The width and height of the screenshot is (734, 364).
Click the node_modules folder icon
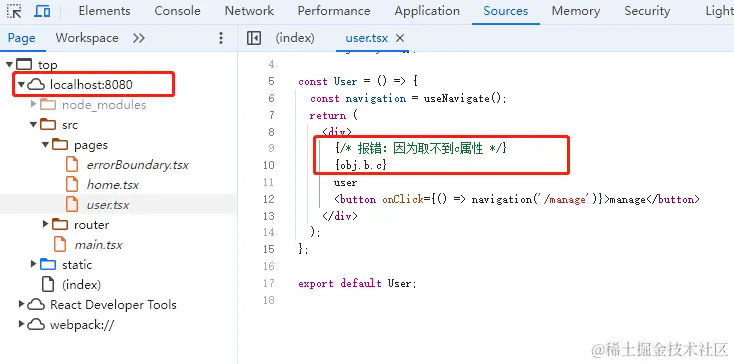pyautogui.click(x=48, y=104)
